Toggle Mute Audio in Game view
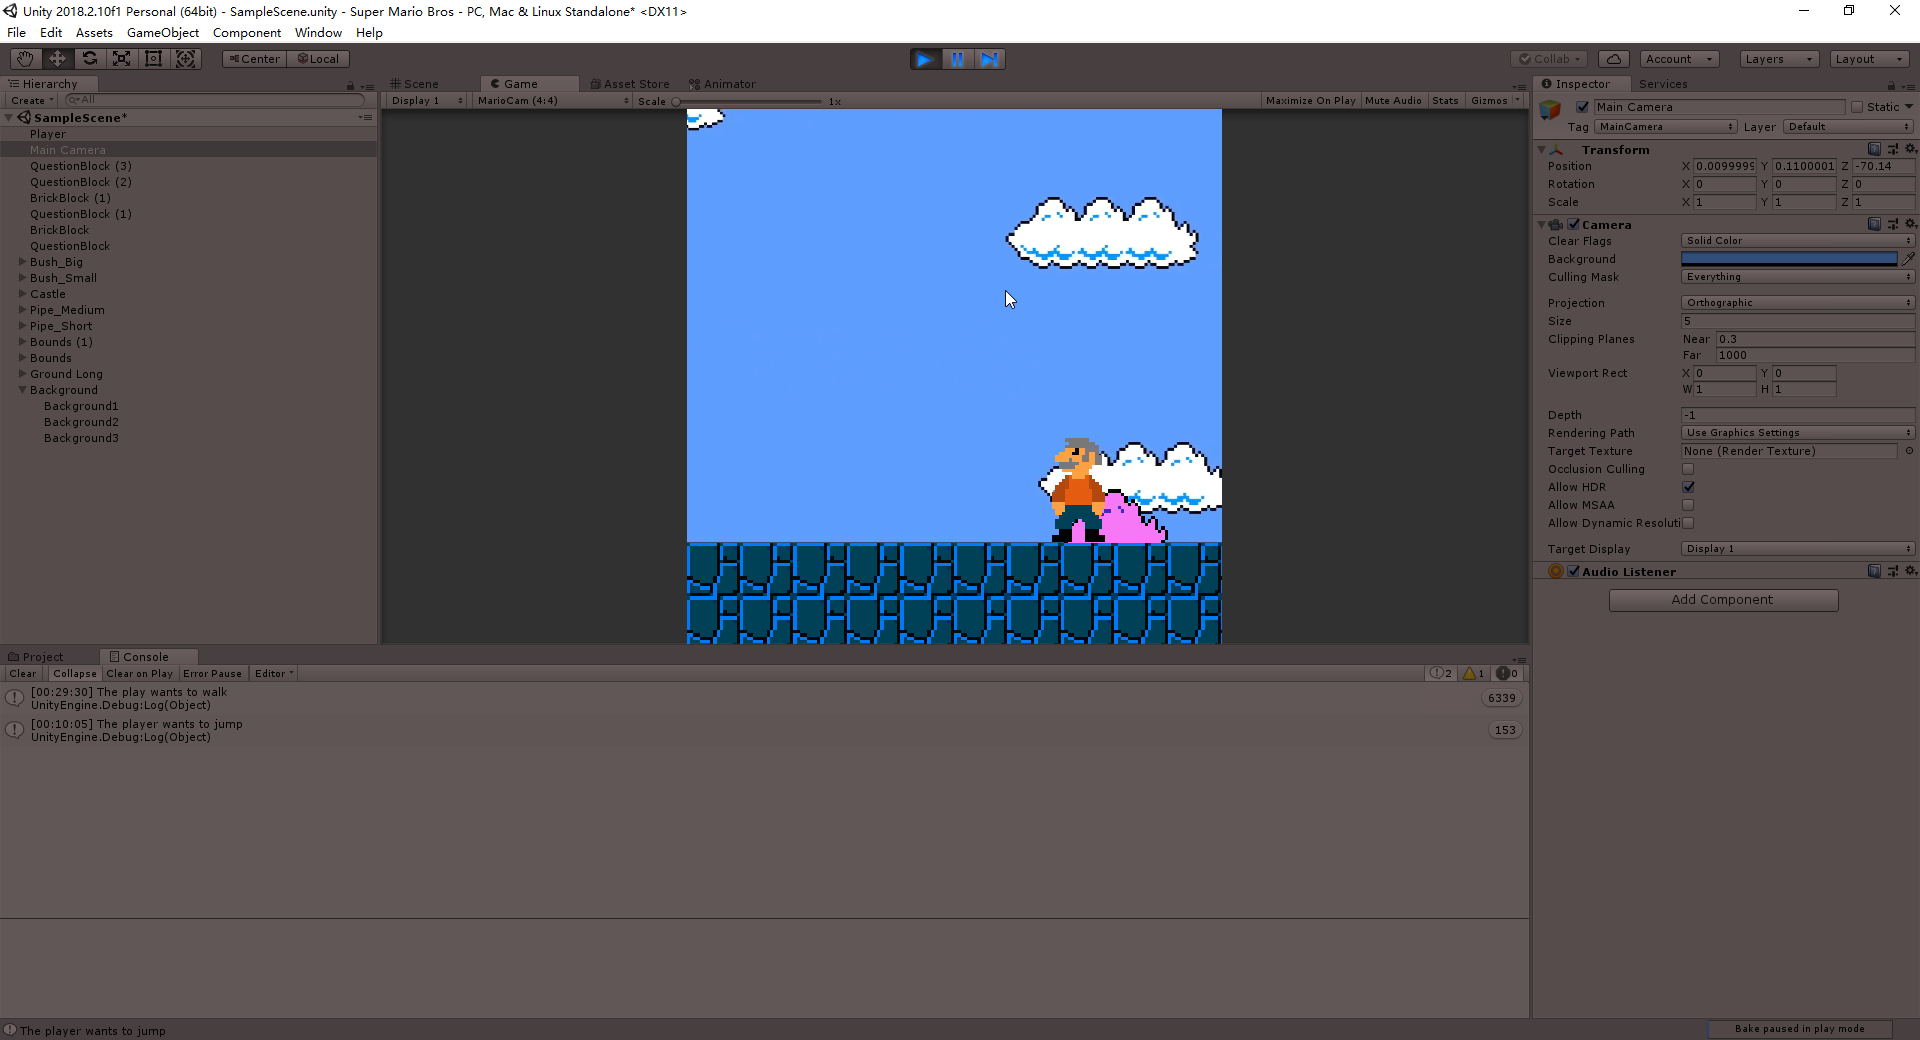The image size is (1920, 1040). (x=1393, y=101)
